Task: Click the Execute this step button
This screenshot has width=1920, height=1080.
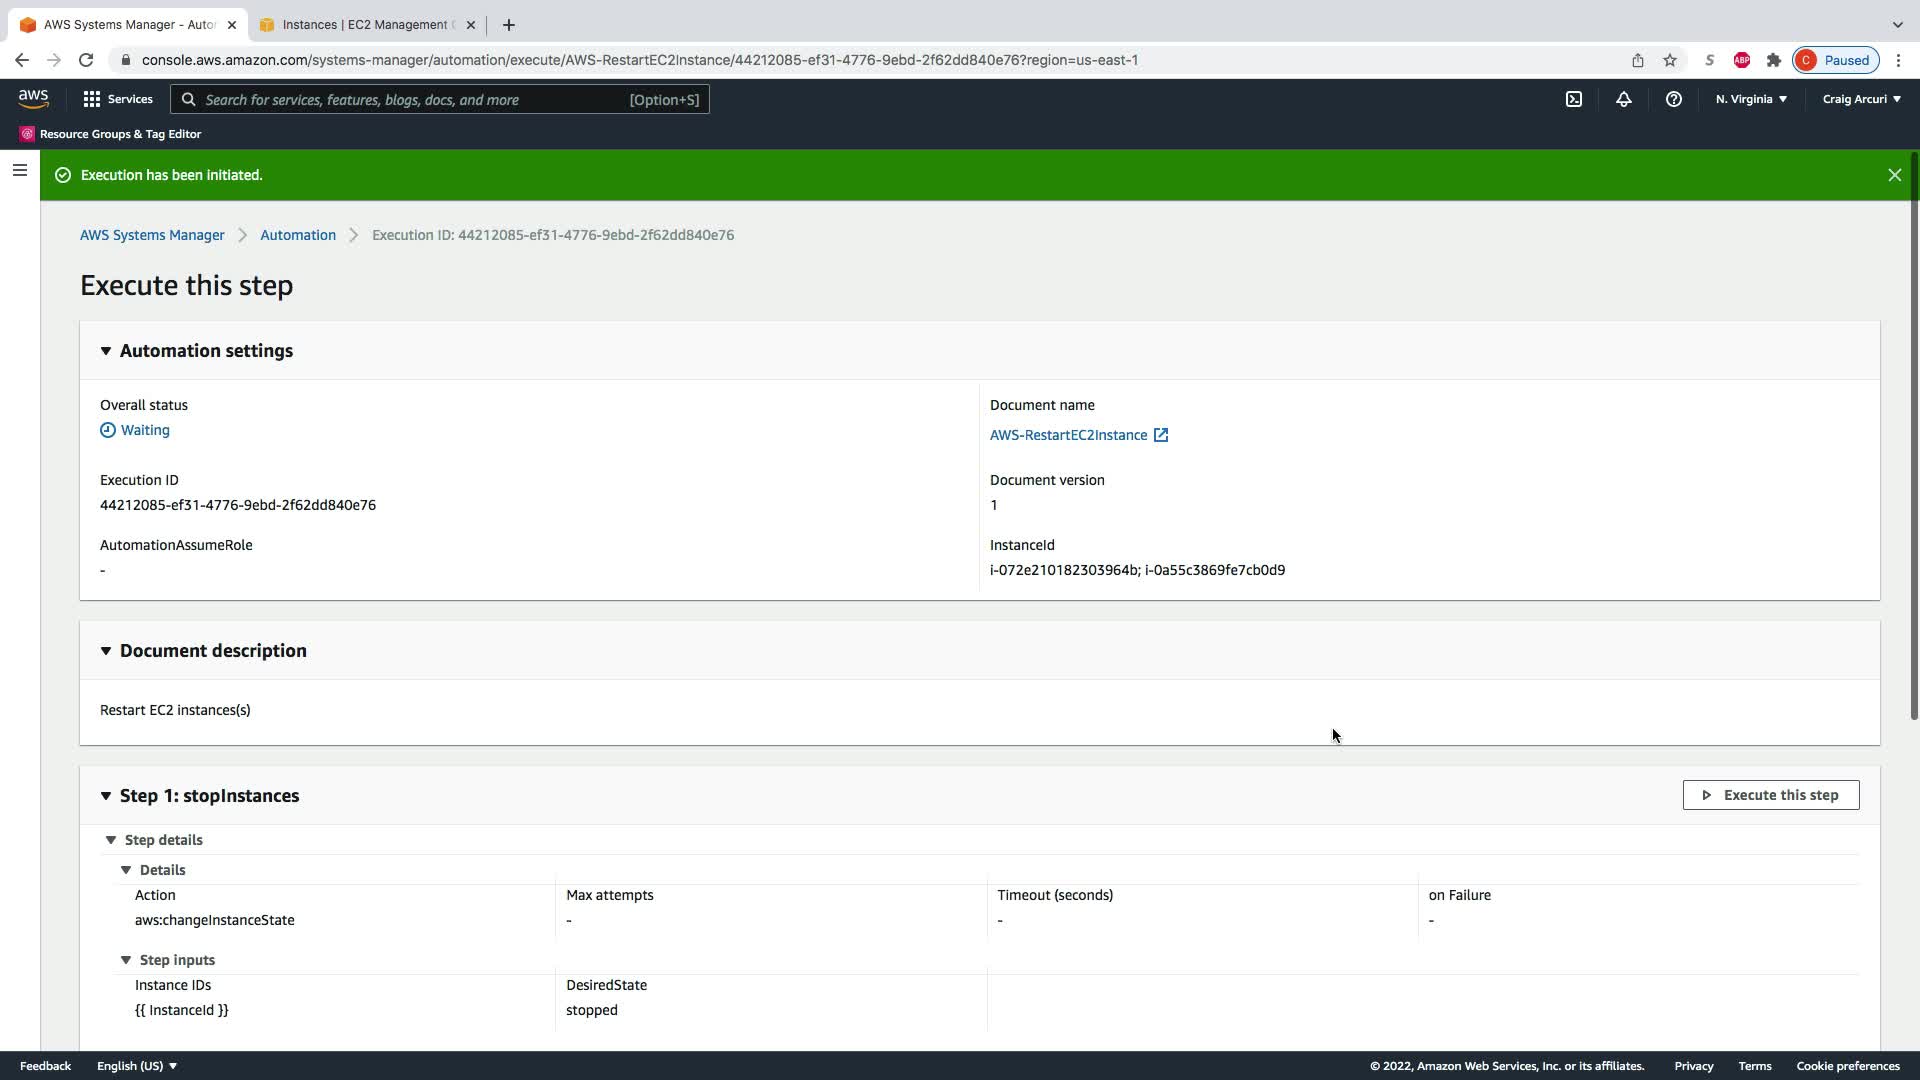Action: [1770, 795]
